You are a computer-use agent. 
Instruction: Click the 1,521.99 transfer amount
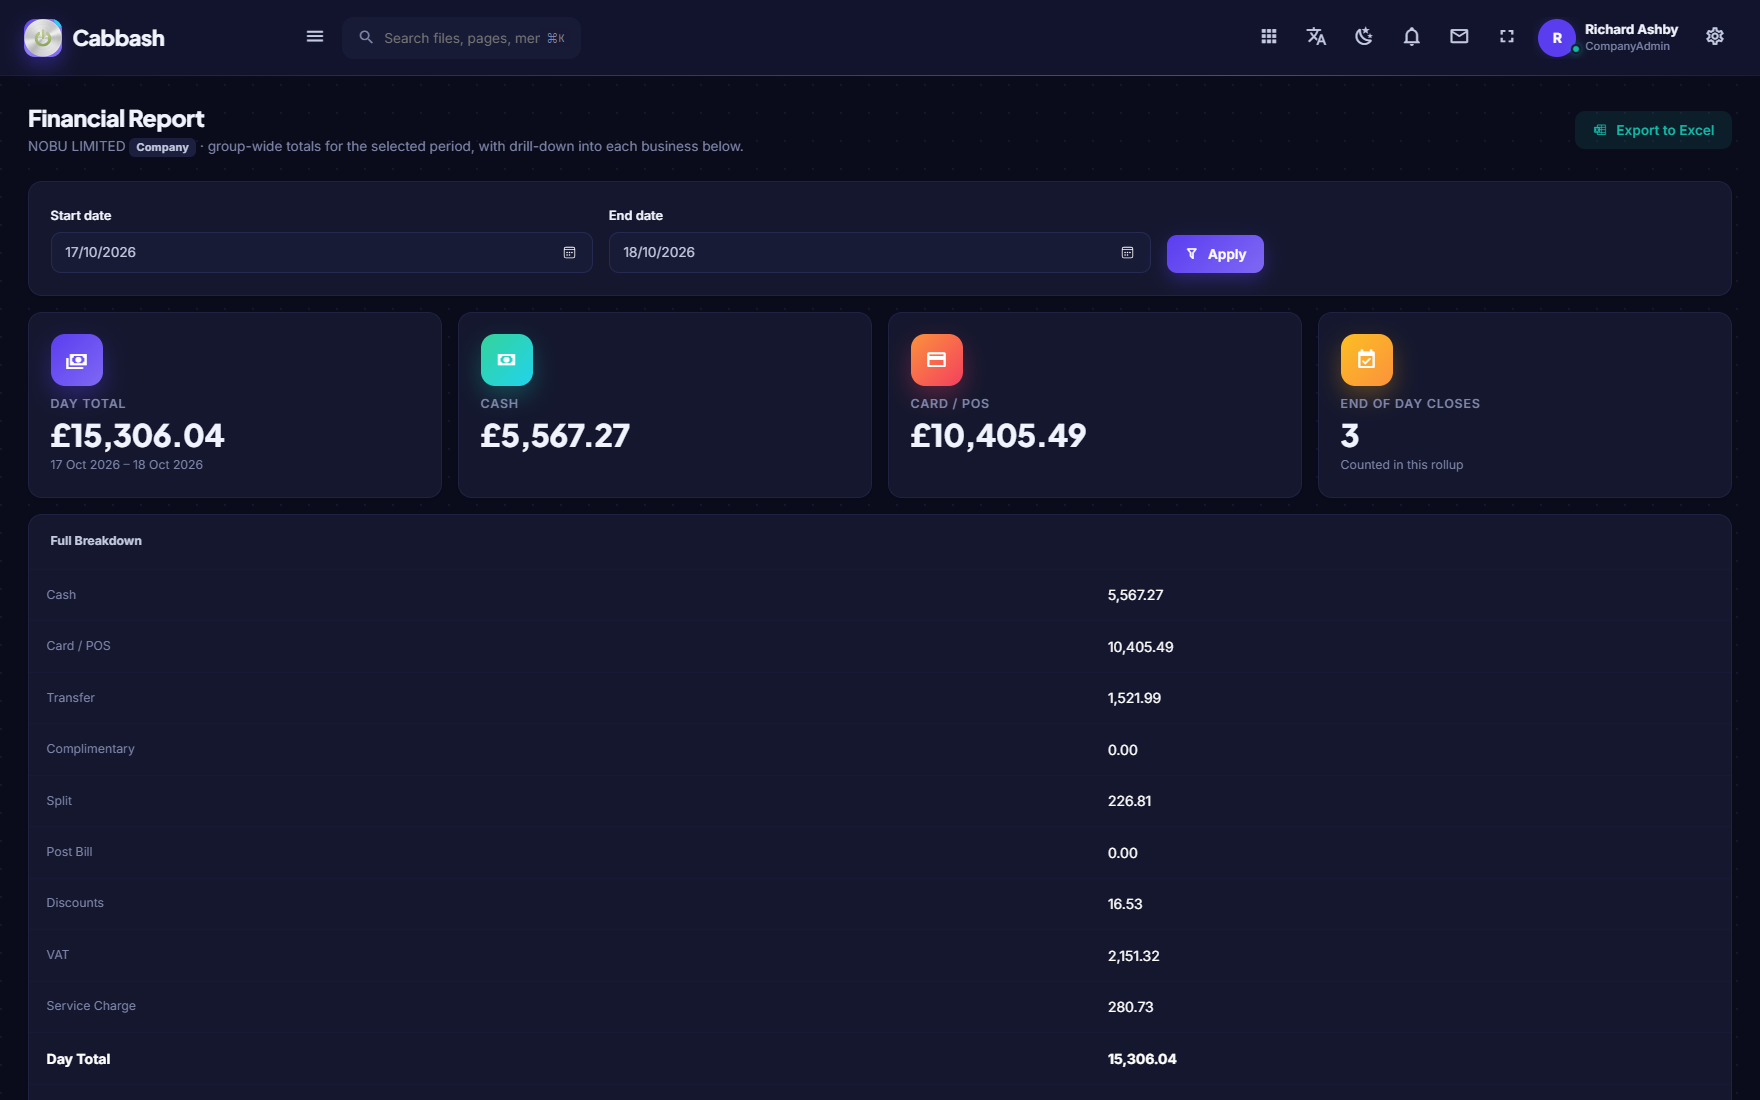pyautogui.click(x=1134, y=698)
